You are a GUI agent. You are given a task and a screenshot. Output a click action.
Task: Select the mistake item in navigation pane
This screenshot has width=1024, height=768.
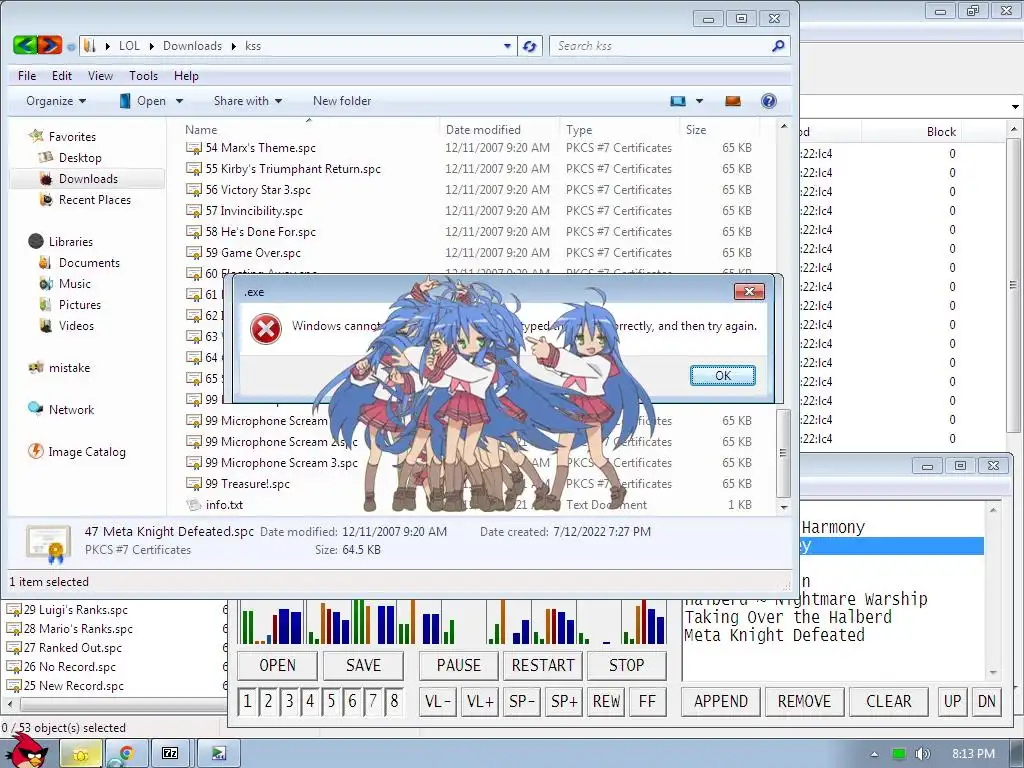pos(69,368)
